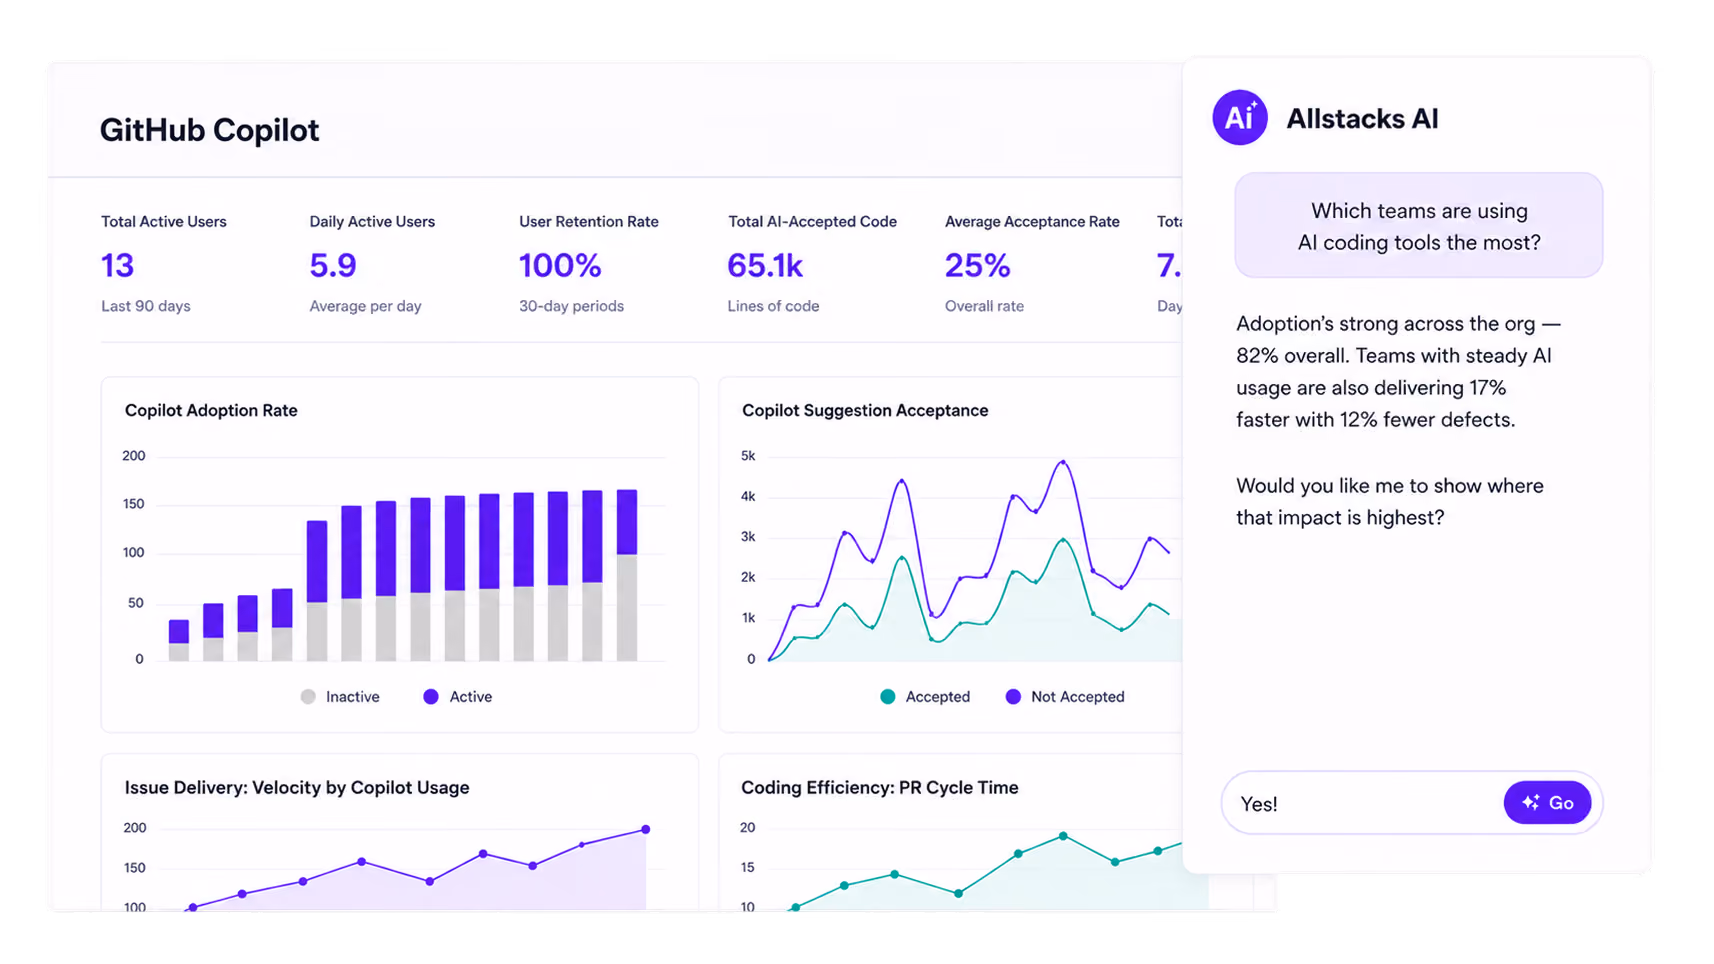Click 'Issue Delivery: Velocity by Copilot Usage' title
Screen dimensions: 1714x964
tap(297, 788)
